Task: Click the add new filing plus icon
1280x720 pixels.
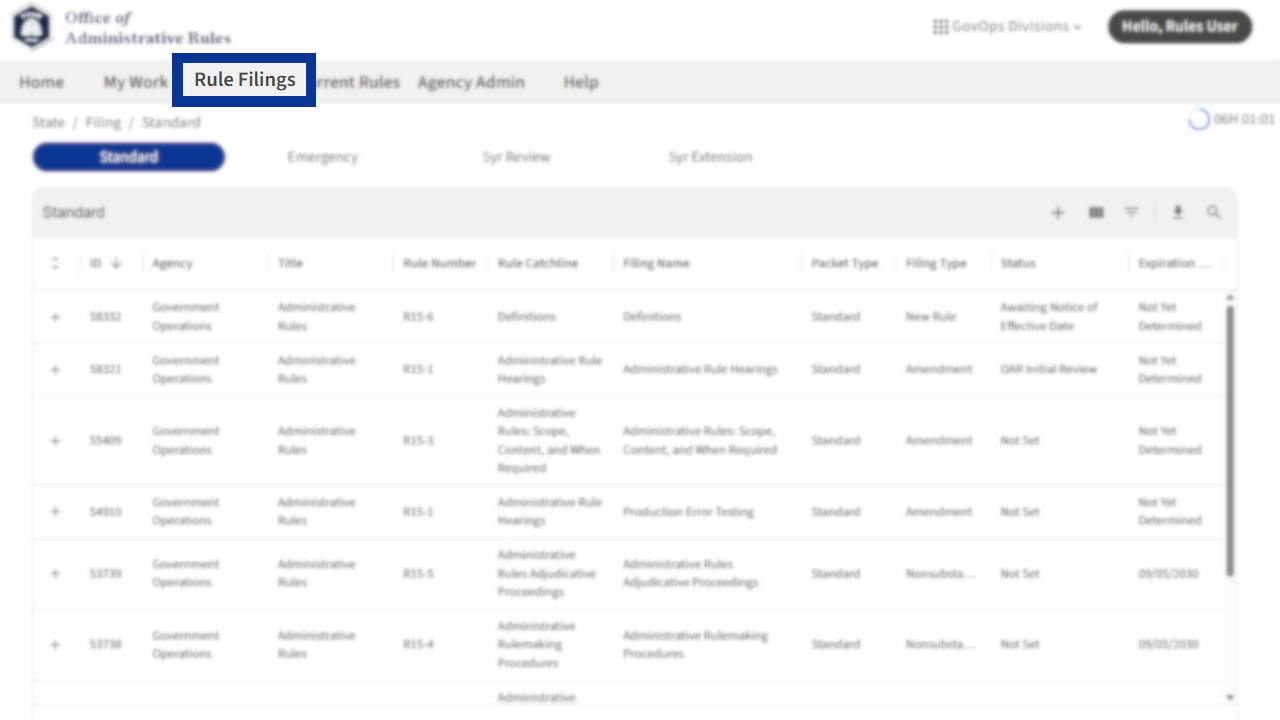Action: tap(1058, 212)
